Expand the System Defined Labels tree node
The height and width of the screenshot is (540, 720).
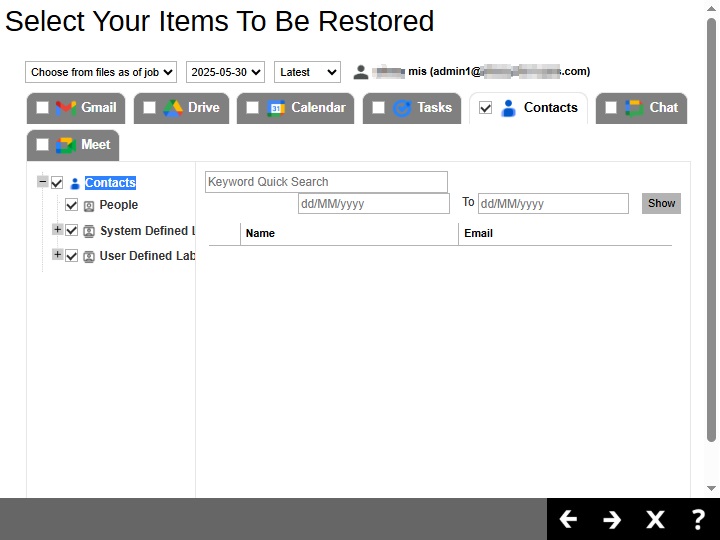click(57, 230)
